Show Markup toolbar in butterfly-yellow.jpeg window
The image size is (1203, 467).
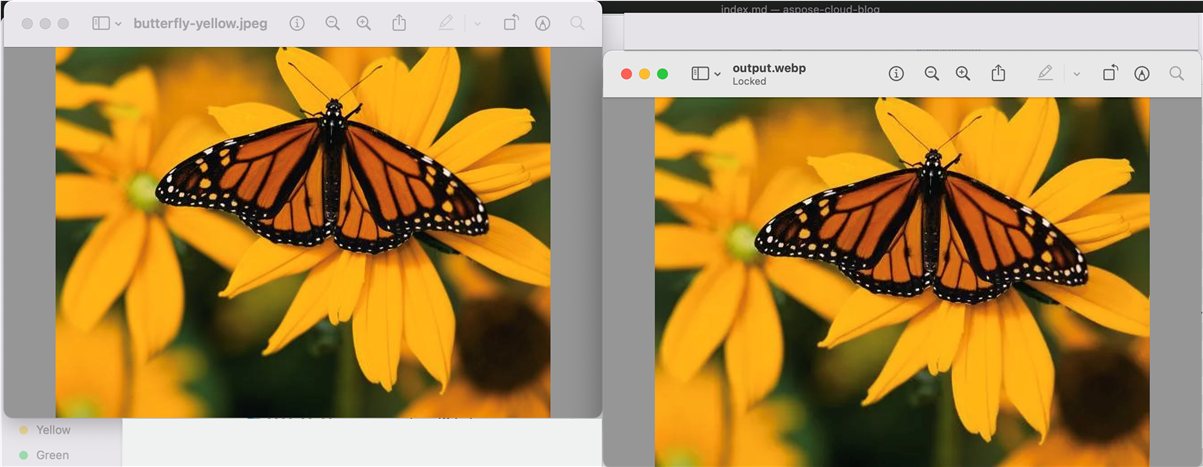point(543,23)
